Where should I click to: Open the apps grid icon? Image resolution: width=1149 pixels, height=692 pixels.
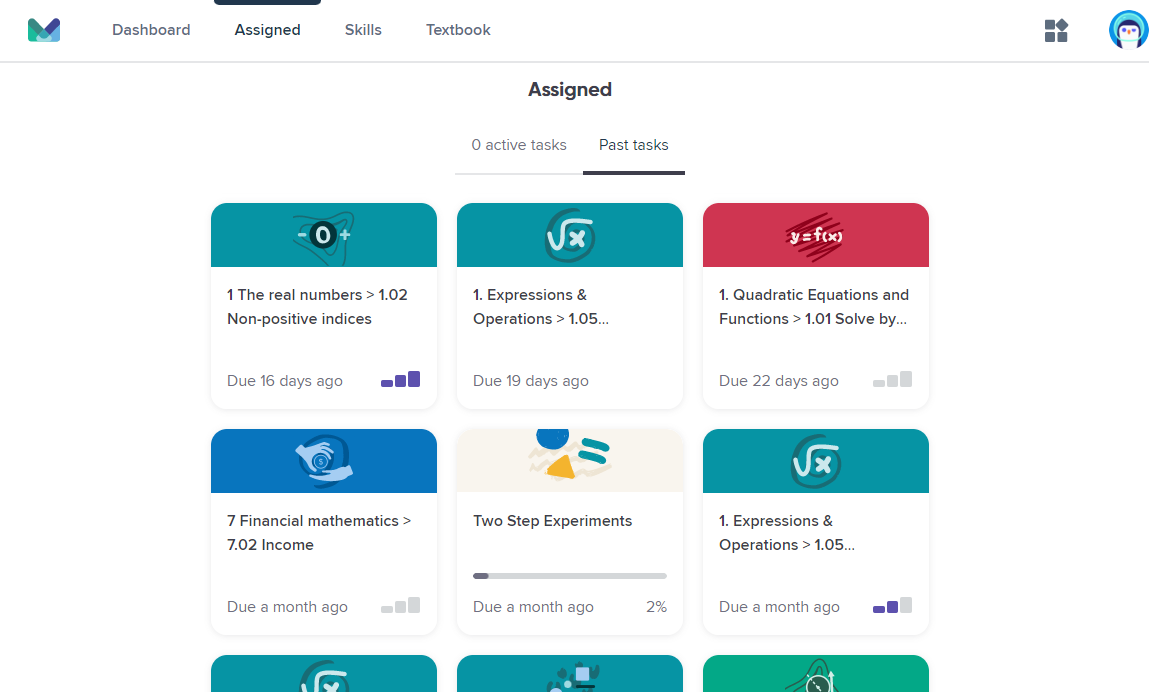1056,30
